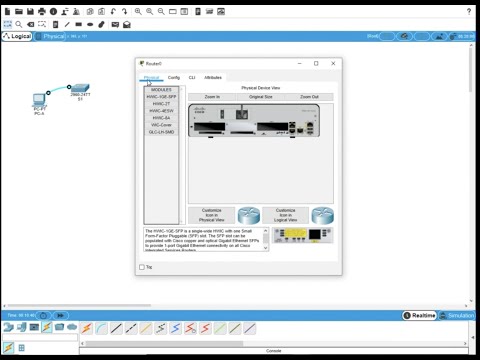Choose the Draw Rectangle tool

point(79,24)
